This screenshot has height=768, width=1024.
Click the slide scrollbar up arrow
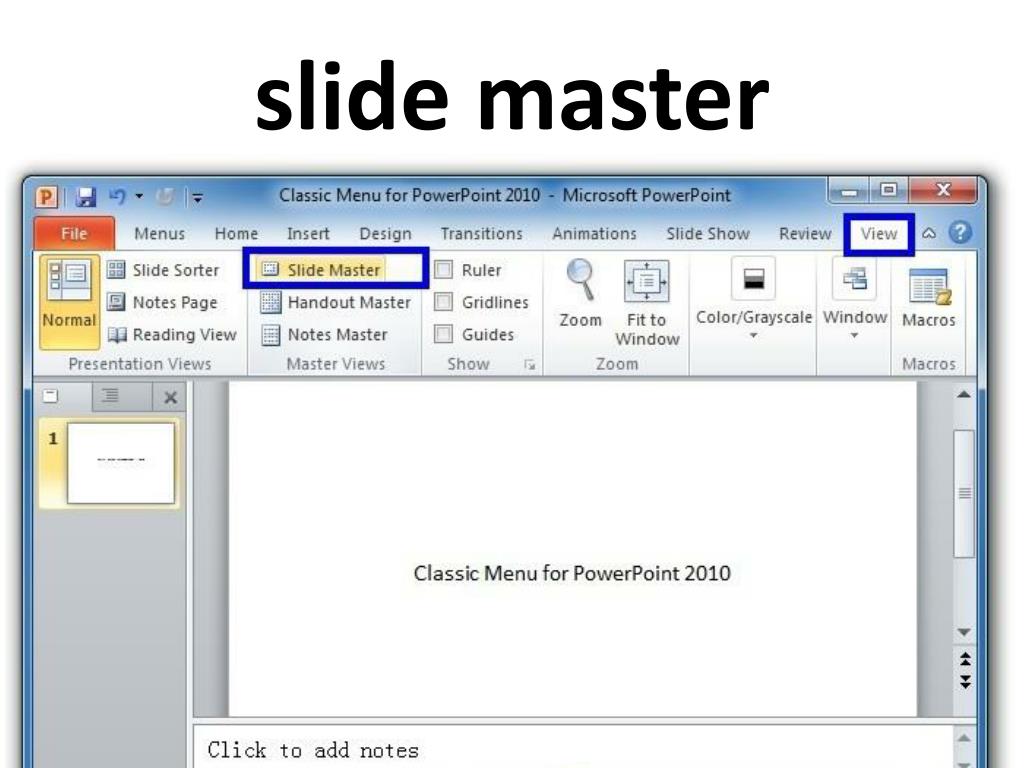(963, 394)
